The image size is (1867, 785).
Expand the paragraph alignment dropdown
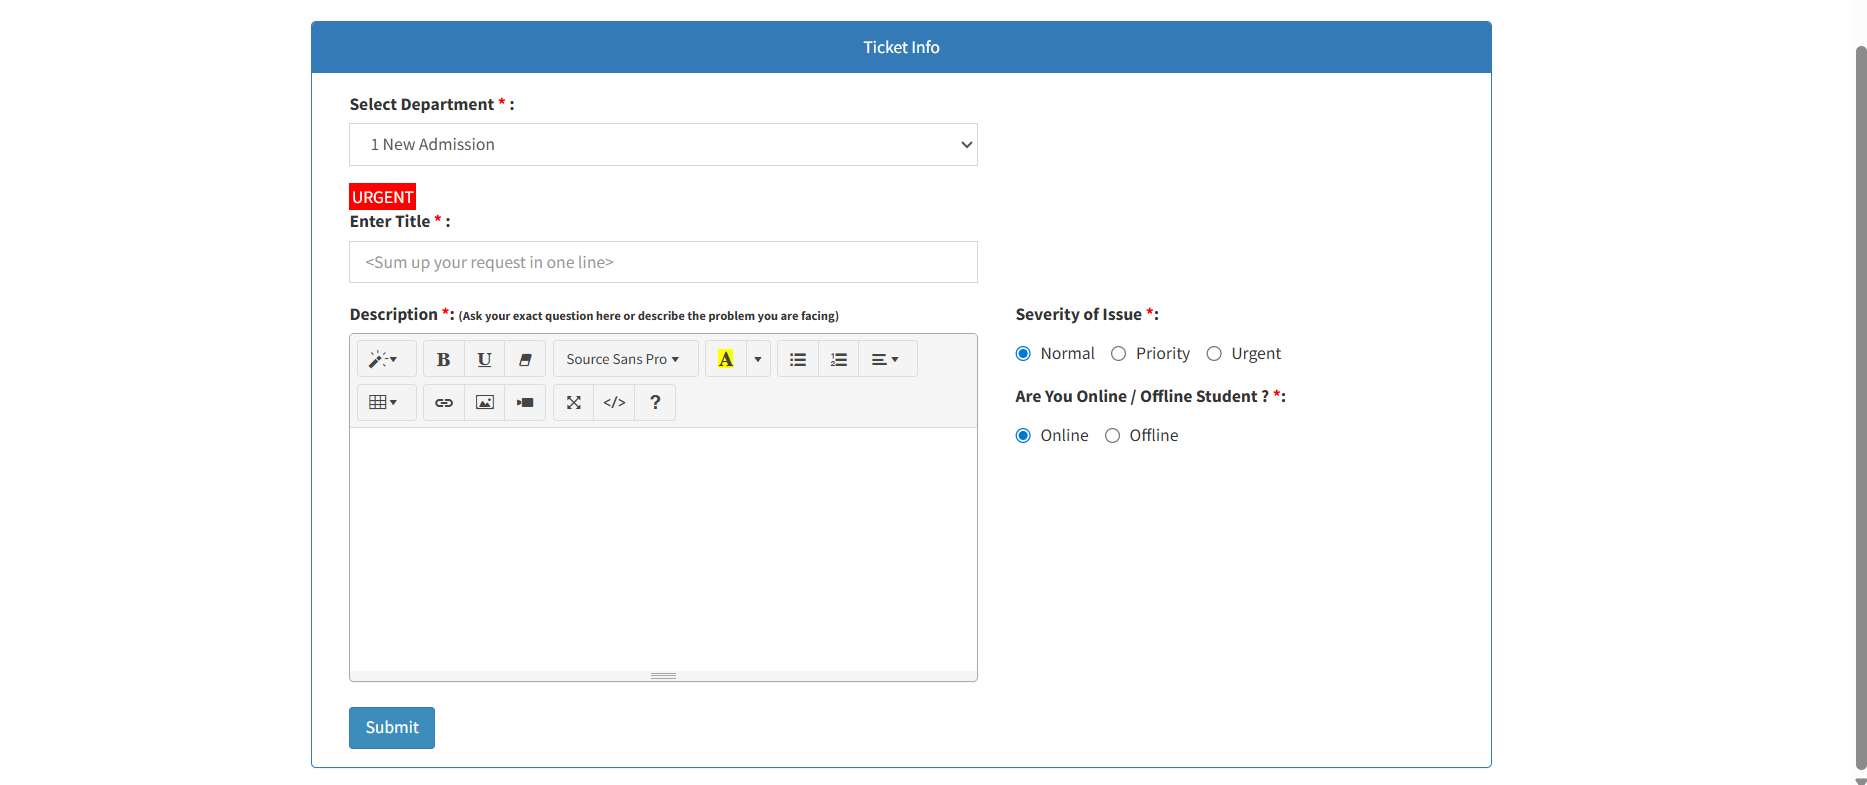(x=885, y=359)
